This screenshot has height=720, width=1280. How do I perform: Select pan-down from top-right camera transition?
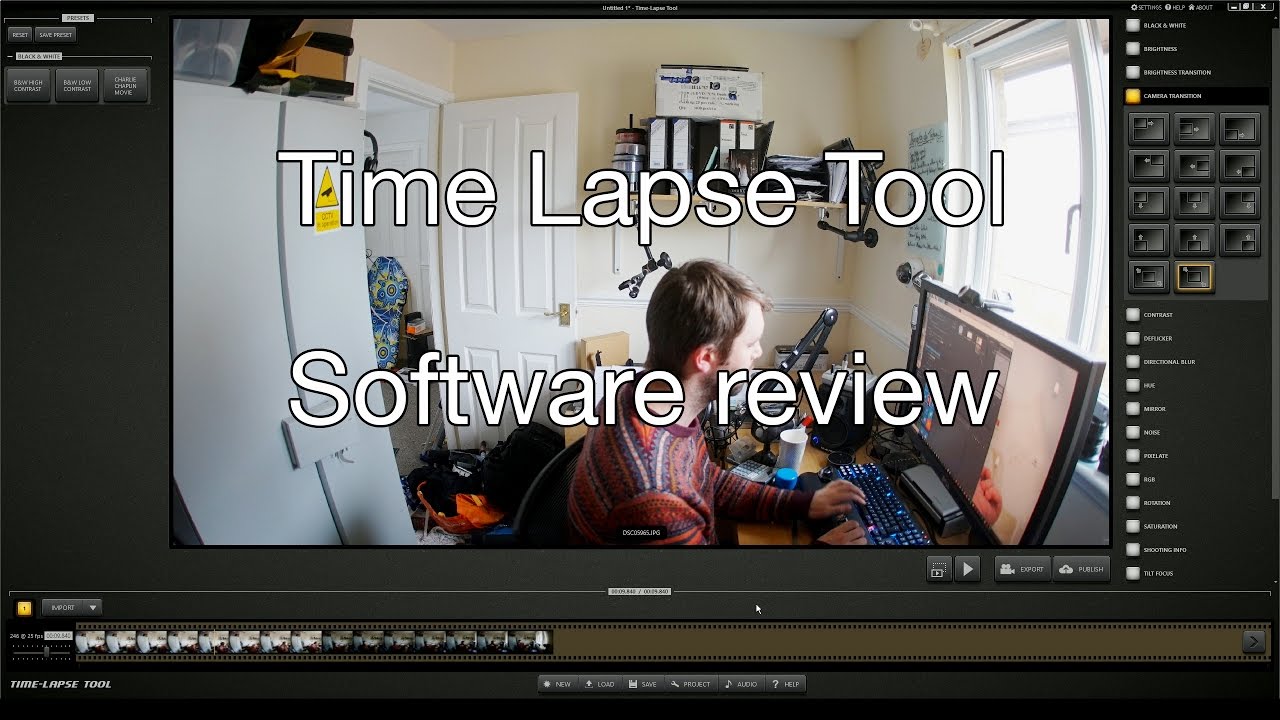(1240, 203)
